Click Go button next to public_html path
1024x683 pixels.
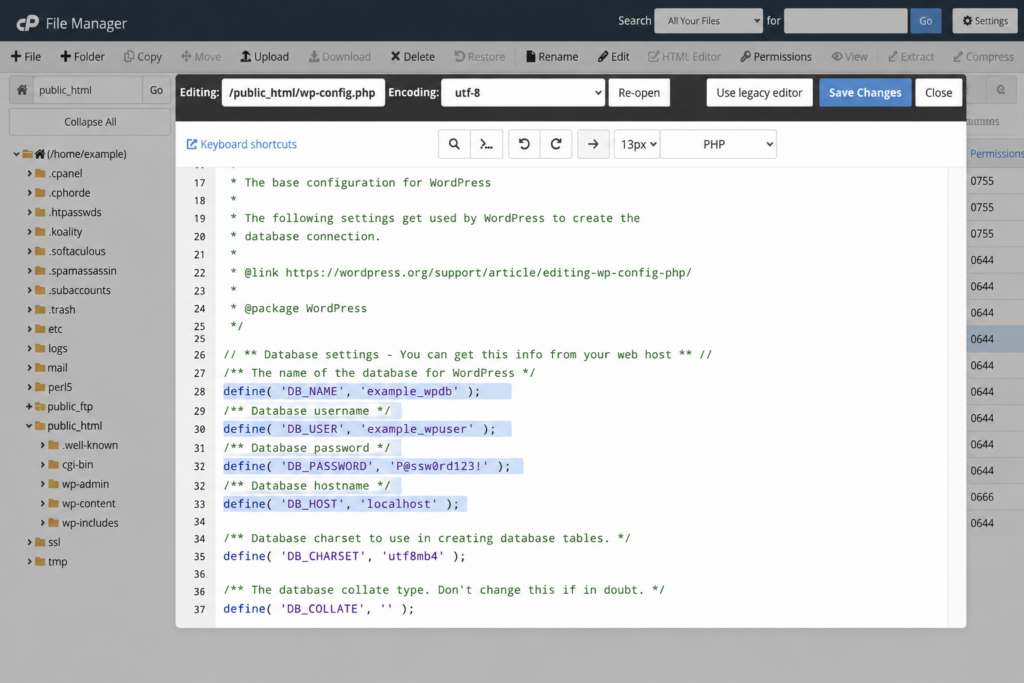(156, 90)
